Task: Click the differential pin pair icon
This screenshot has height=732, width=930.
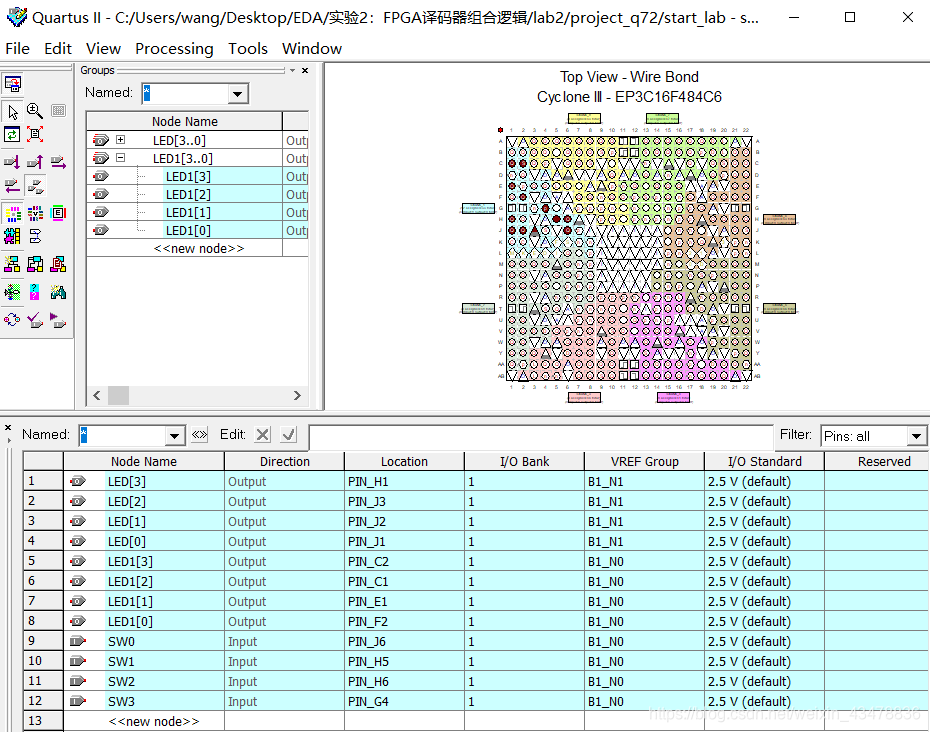Action: (x=35, y=236)
